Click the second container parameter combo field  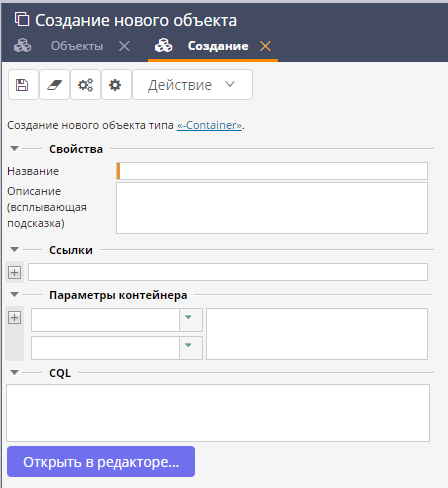click(105, 348)
